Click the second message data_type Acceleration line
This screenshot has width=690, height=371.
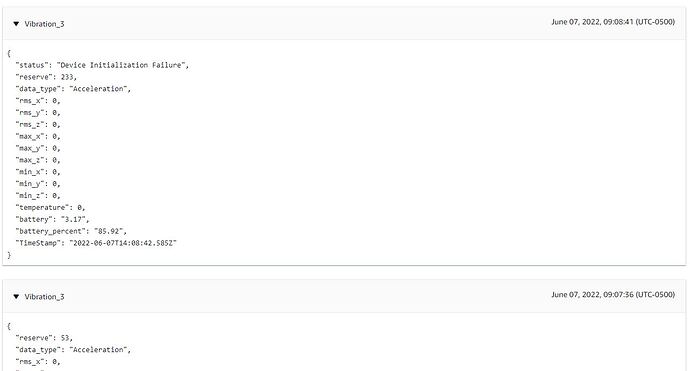pos(73,350)
